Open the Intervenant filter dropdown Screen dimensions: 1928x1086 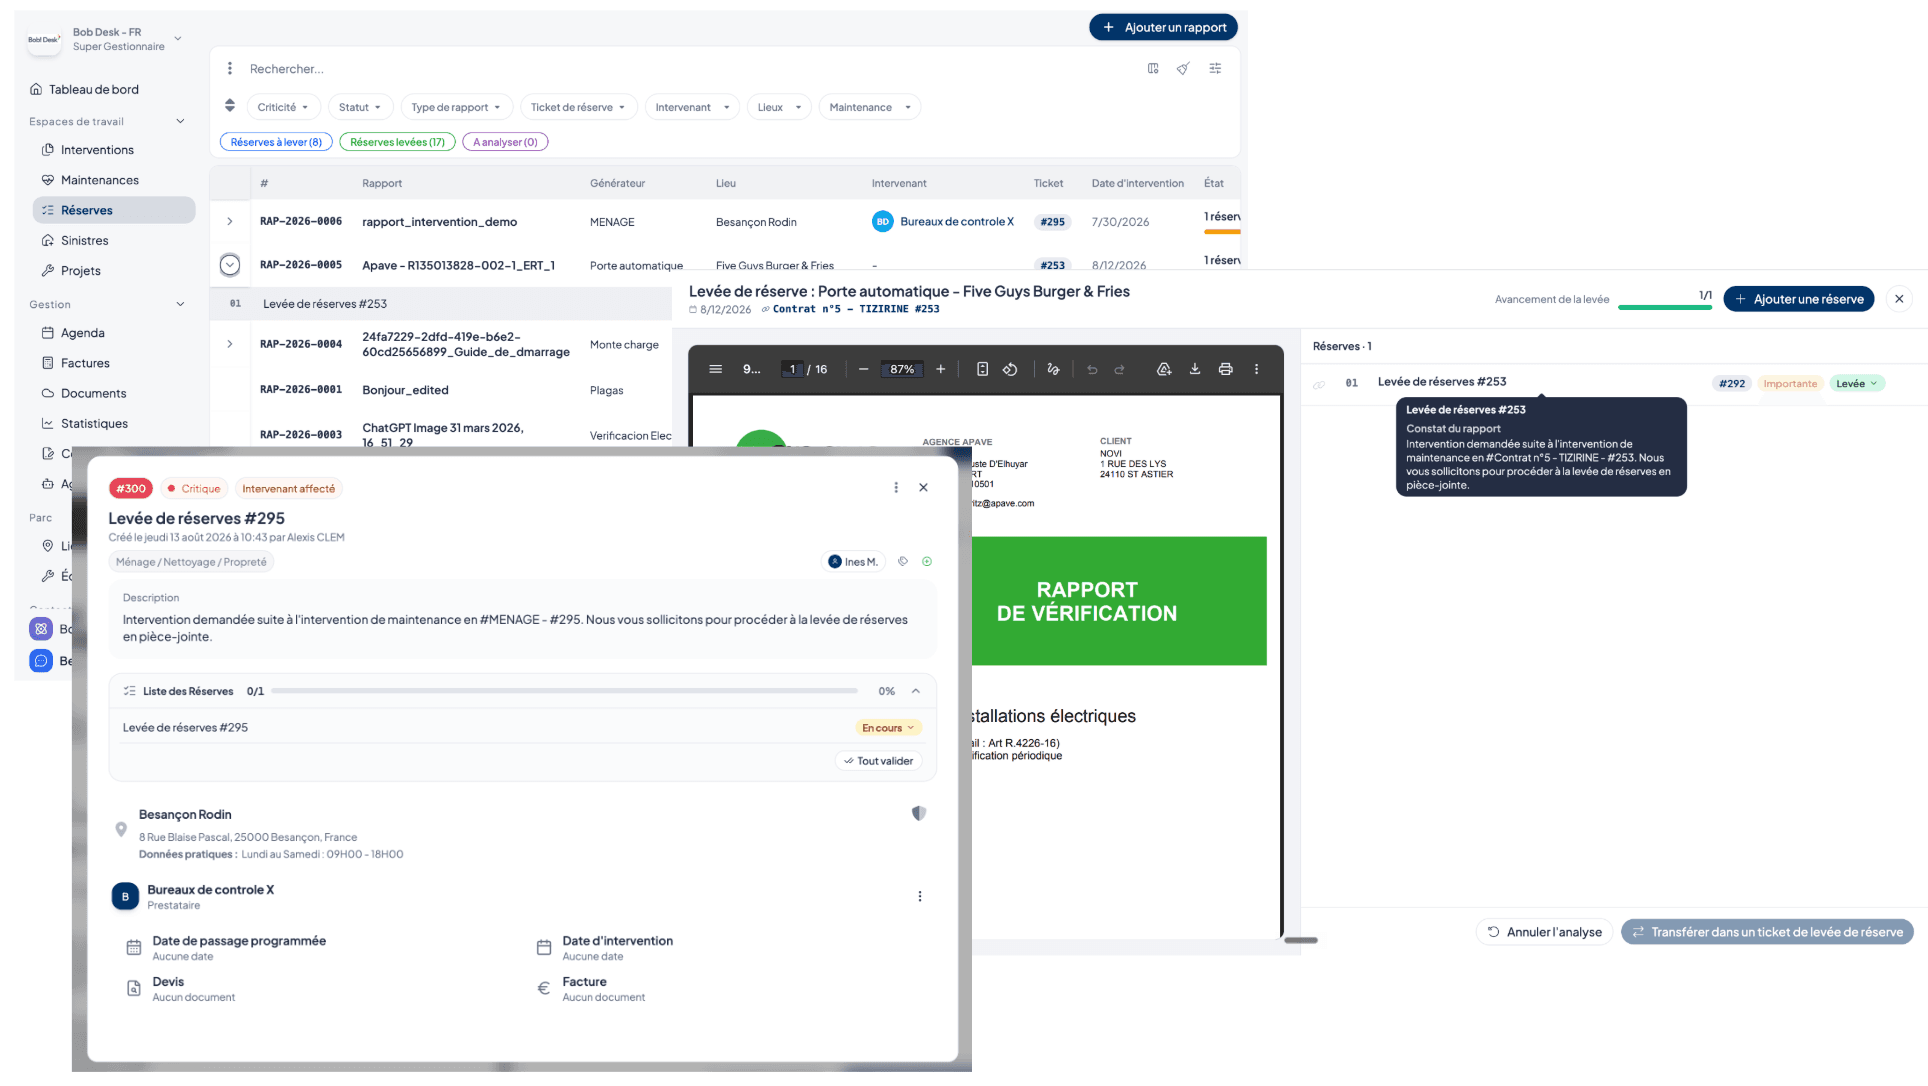tap(692, 107)
